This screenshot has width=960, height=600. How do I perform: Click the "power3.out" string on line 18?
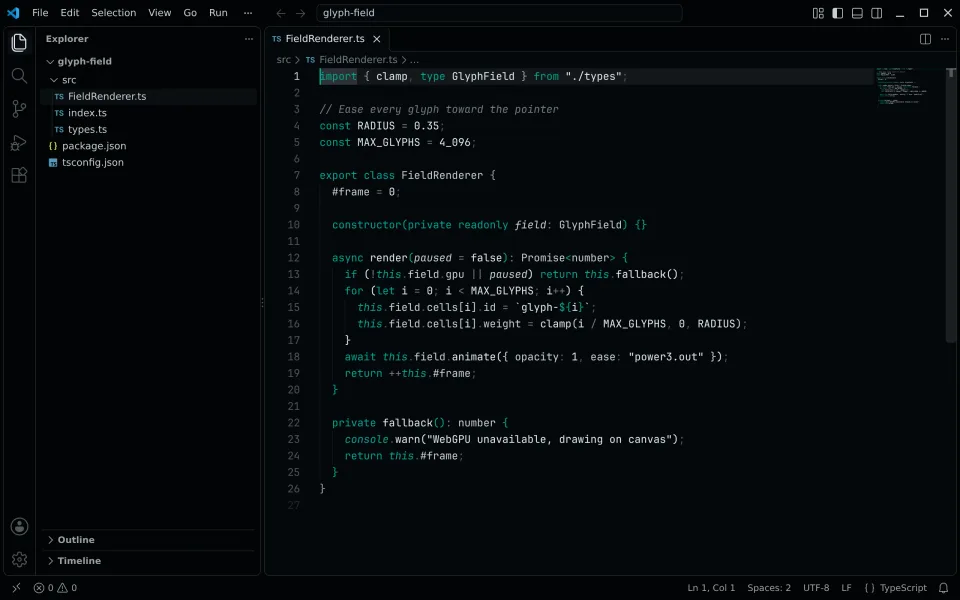pyautogui.click(x=666, y=357)
